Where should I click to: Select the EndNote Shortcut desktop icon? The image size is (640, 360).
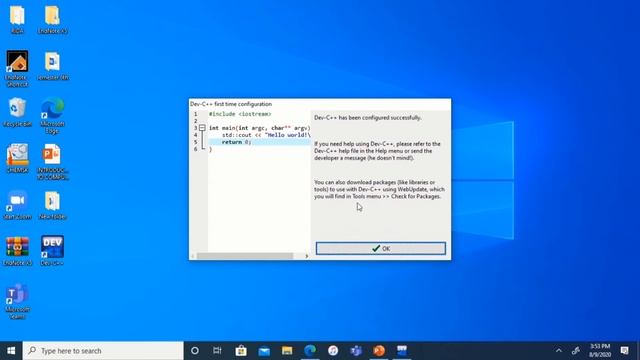17,69
